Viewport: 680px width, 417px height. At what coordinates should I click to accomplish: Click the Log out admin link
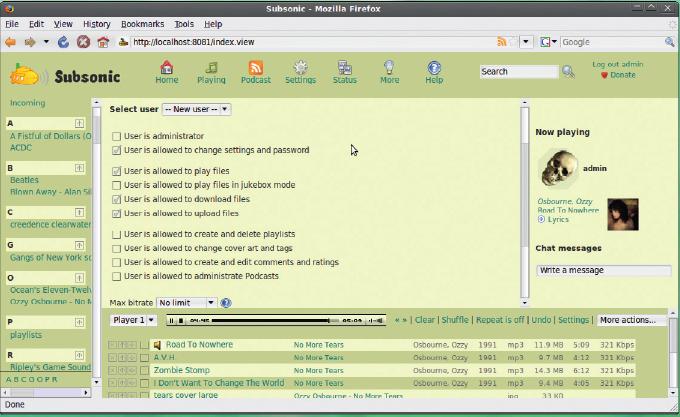coord(618,64)
